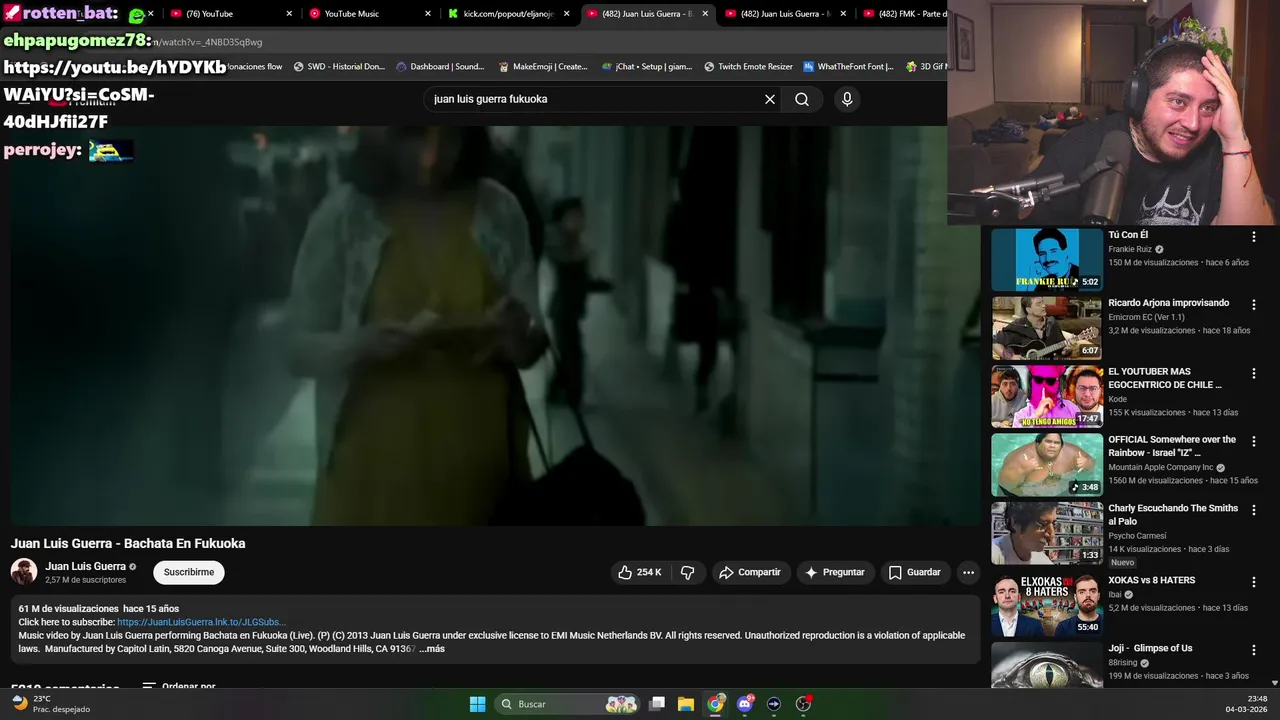Viewport: 1280px width, 720px height.
Task: Click the magnifier search button
Action: pos(802,99)
